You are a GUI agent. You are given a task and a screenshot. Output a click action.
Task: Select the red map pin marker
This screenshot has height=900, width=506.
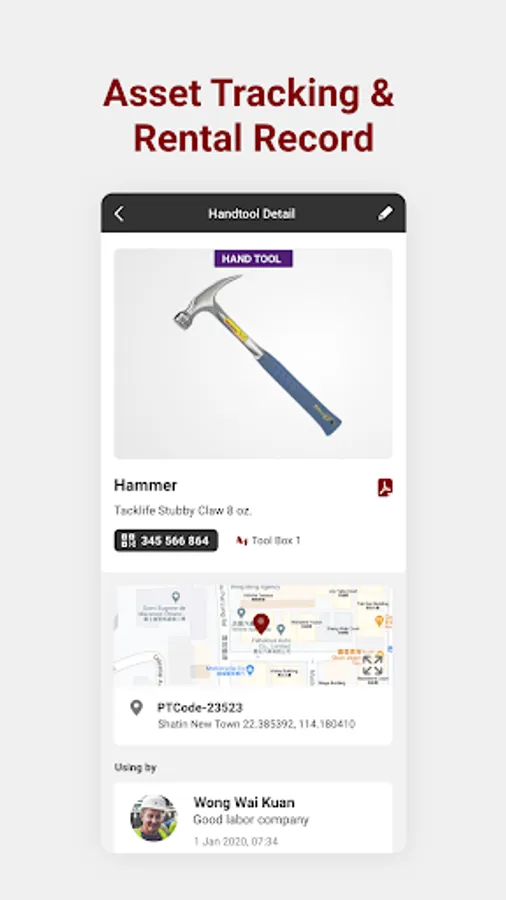coord(261,624)
